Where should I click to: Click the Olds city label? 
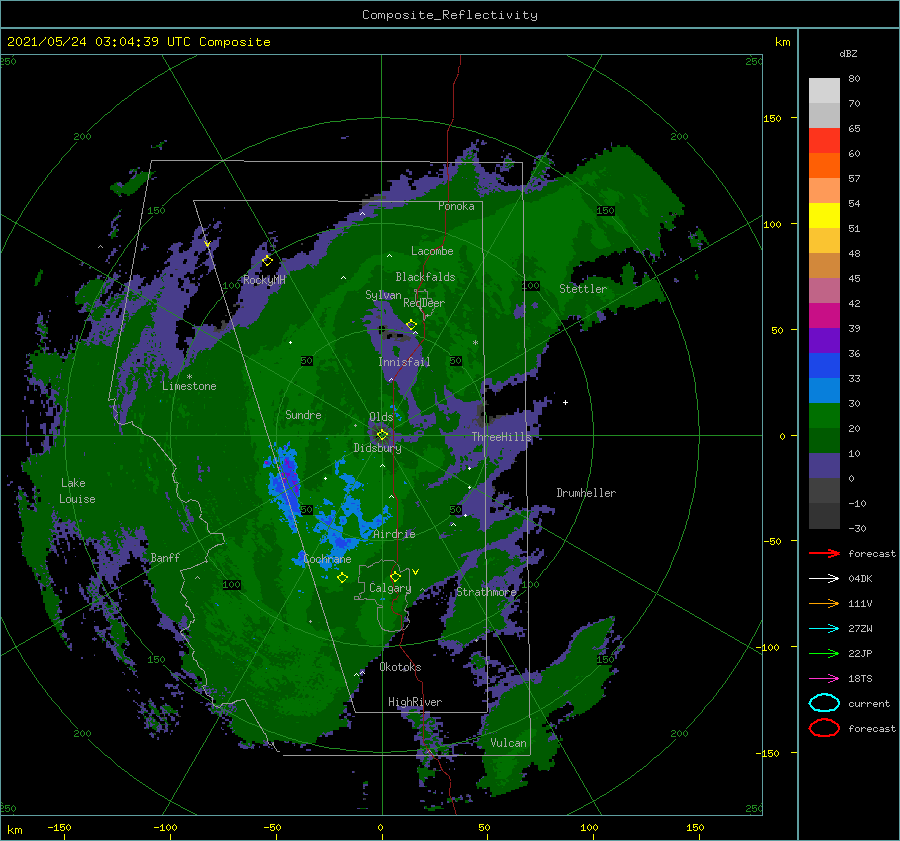(x=381, y=417)
